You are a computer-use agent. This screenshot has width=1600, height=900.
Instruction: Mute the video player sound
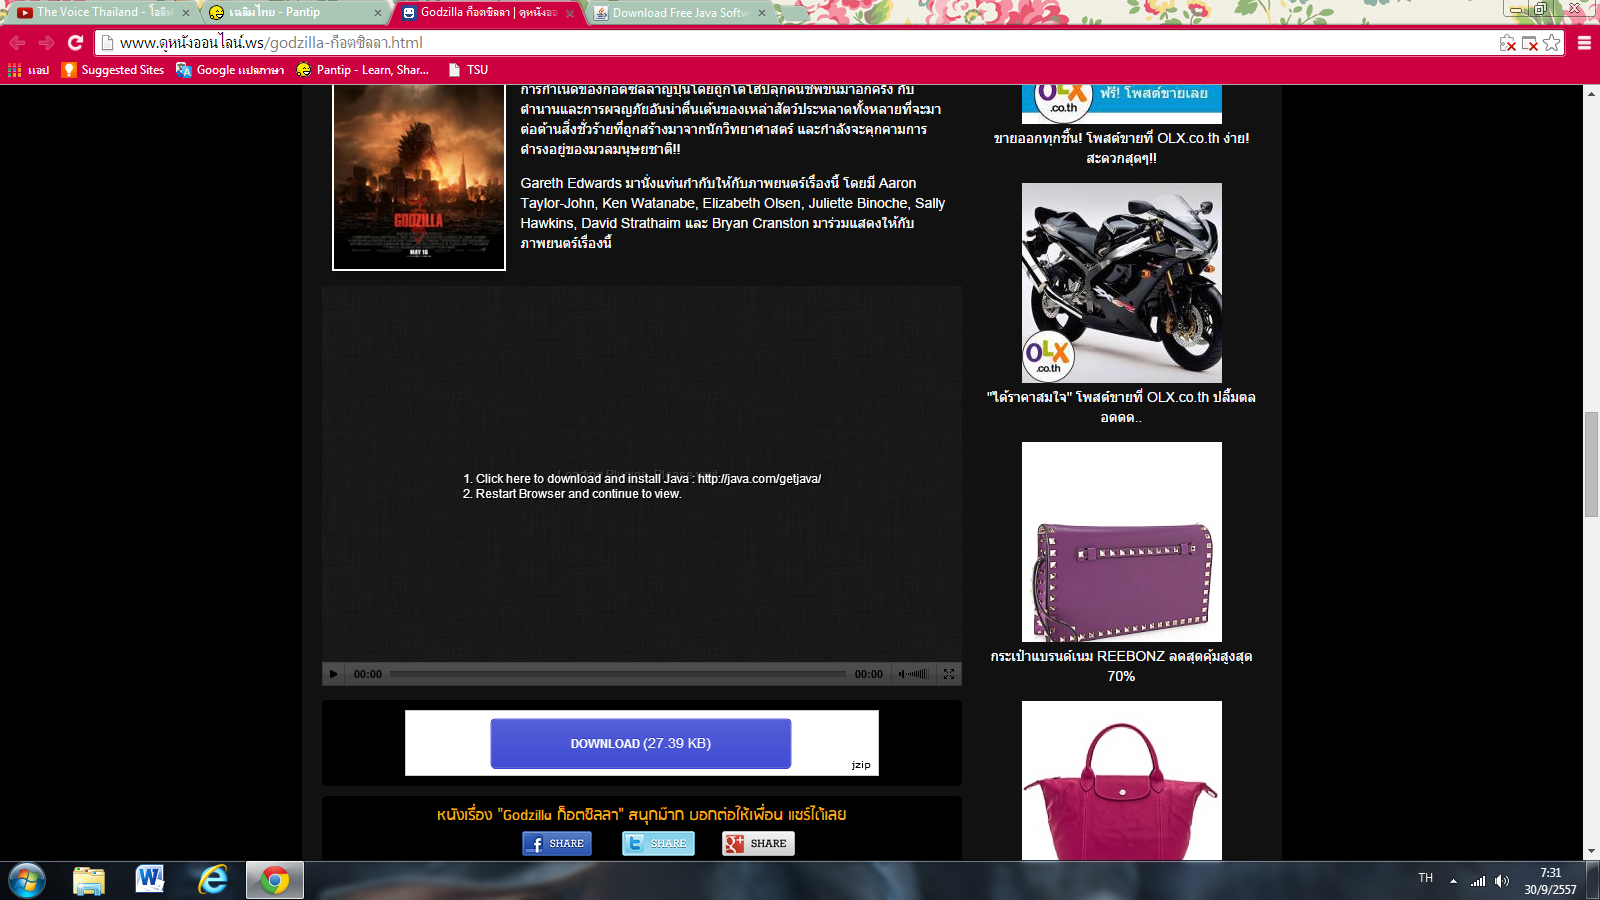pos(902,674)
